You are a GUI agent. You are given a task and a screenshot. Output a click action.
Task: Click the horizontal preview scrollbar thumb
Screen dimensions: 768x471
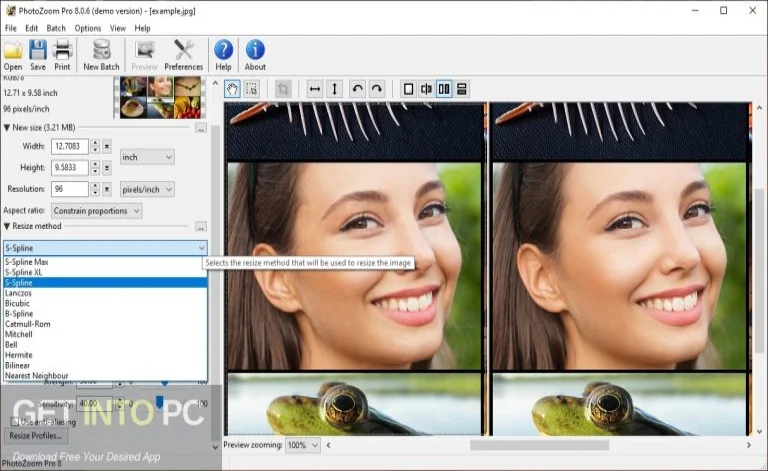[x=539, y=445]
